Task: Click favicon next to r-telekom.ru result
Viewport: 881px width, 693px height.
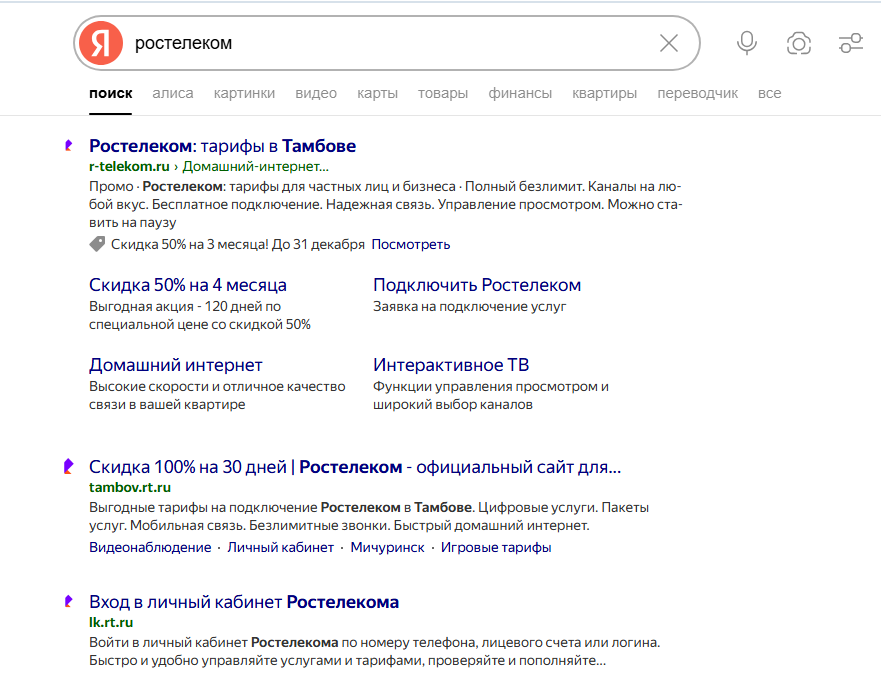Action: pos(68,146)
